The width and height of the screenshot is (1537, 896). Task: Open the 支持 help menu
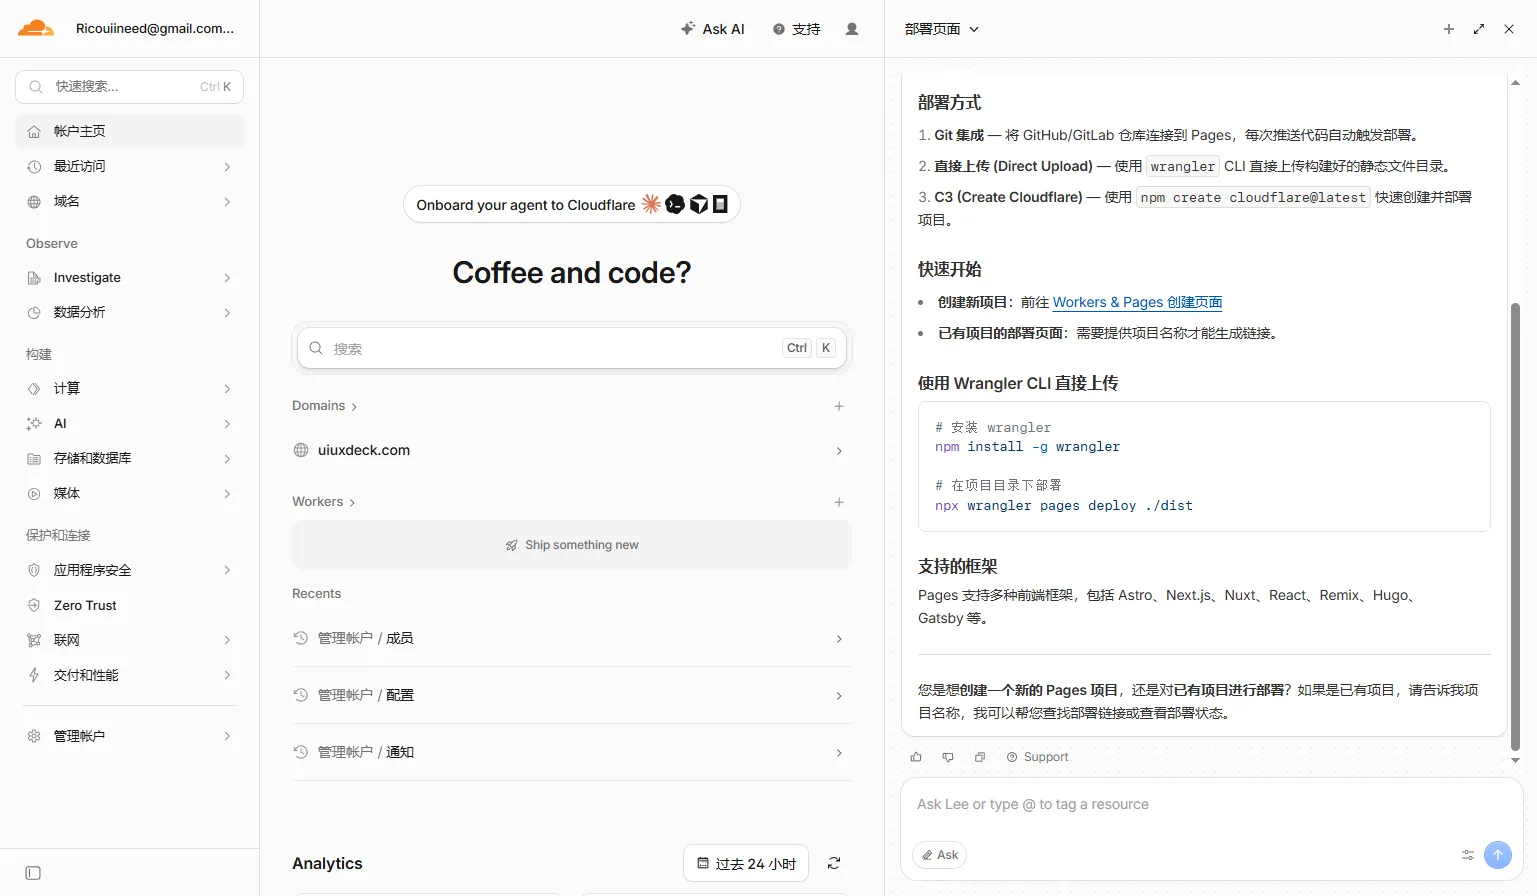click(x=797, y=29)
